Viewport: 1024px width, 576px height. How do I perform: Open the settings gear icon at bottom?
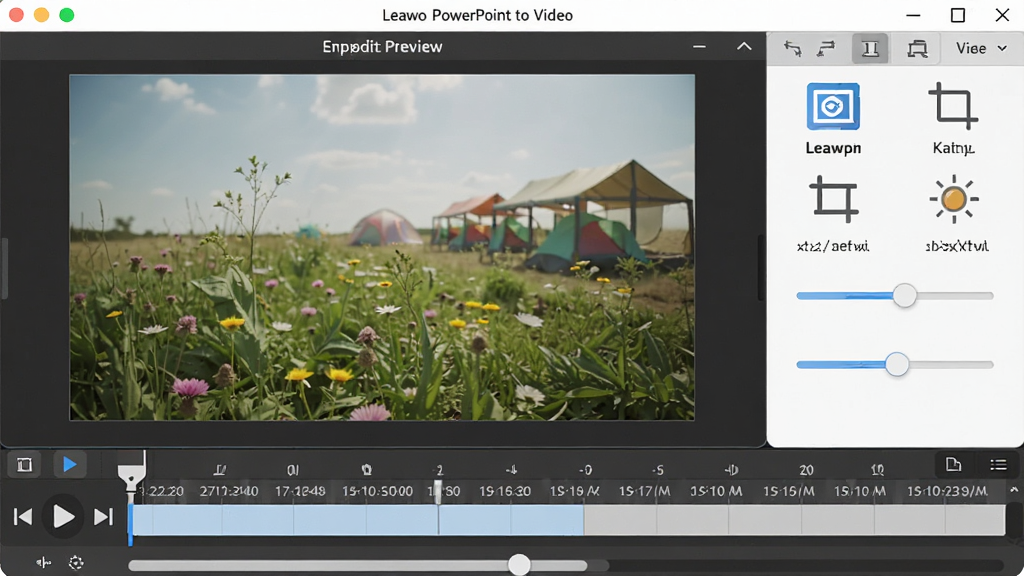[76, 562]
